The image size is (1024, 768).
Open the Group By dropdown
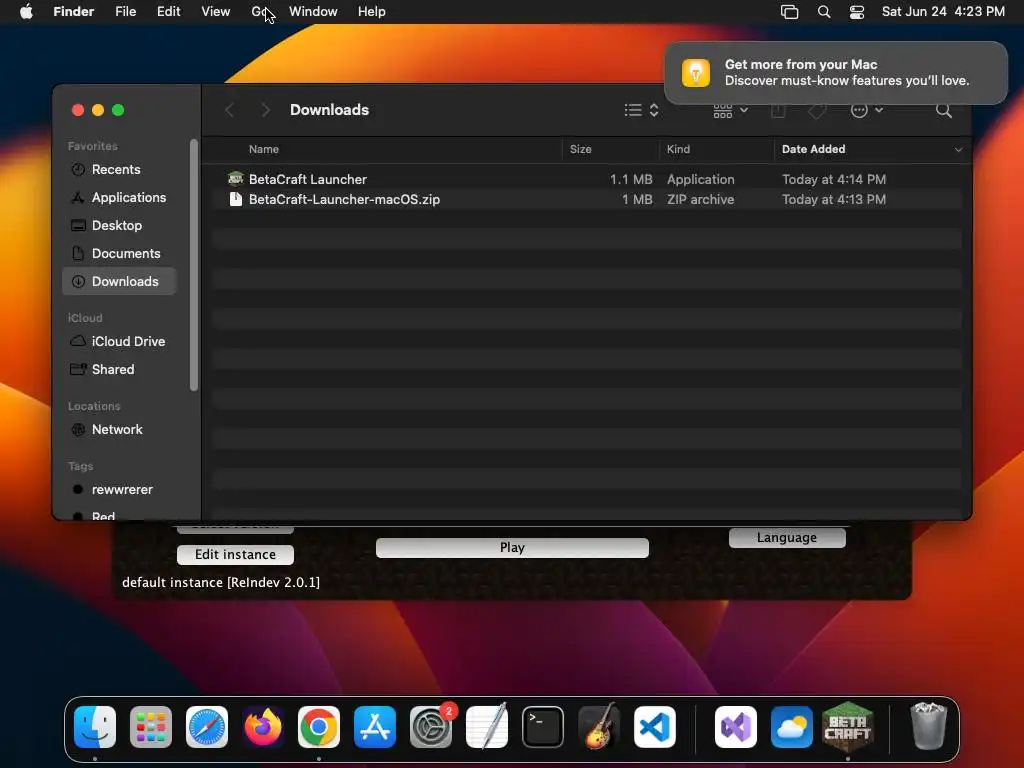pyautogui.click(x=730, y=110)
